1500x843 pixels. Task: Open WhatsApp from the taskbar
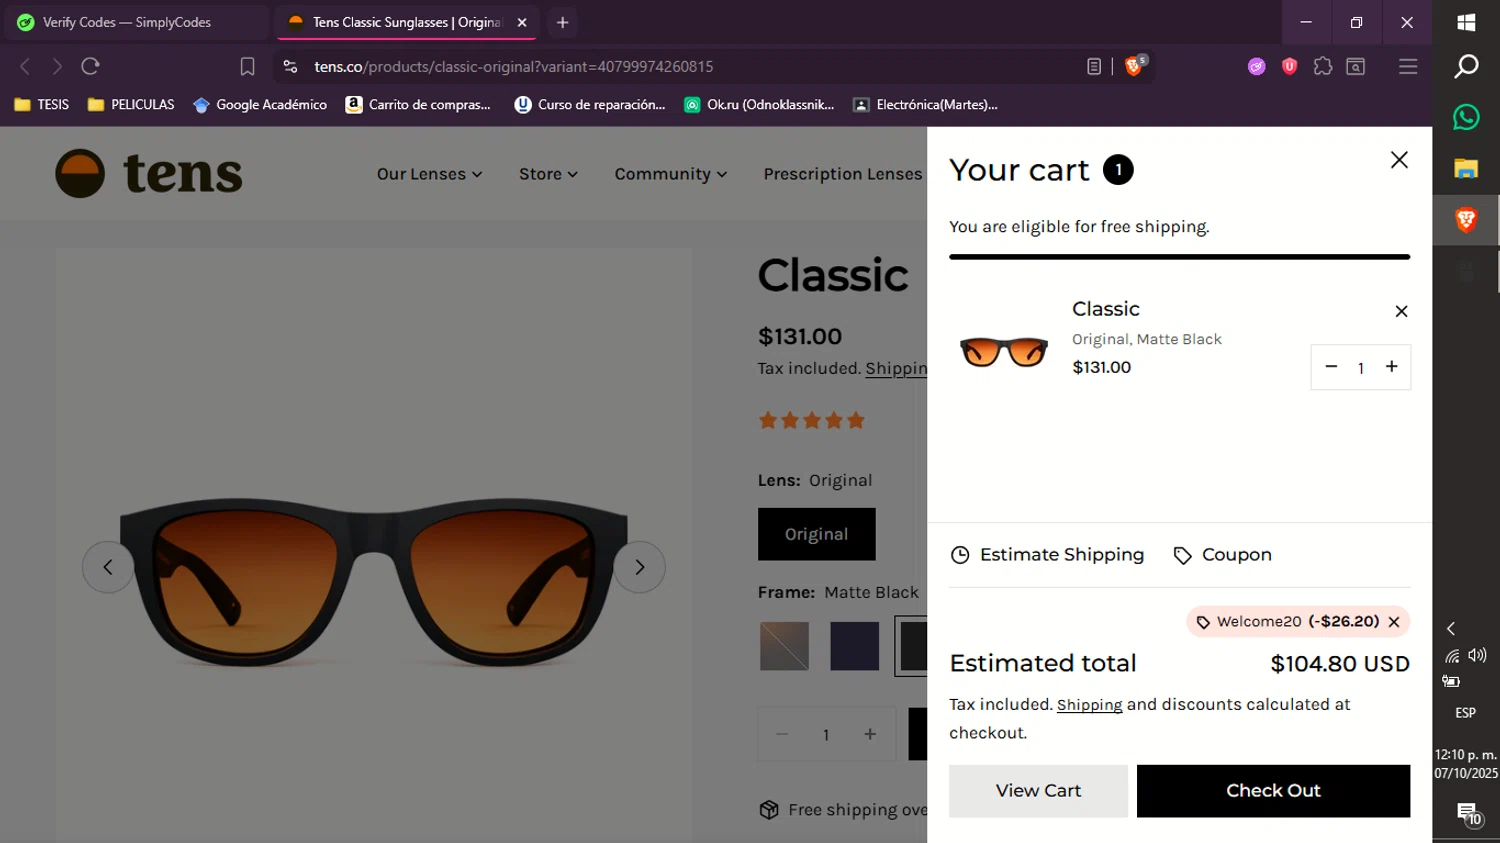[1466, 117]
